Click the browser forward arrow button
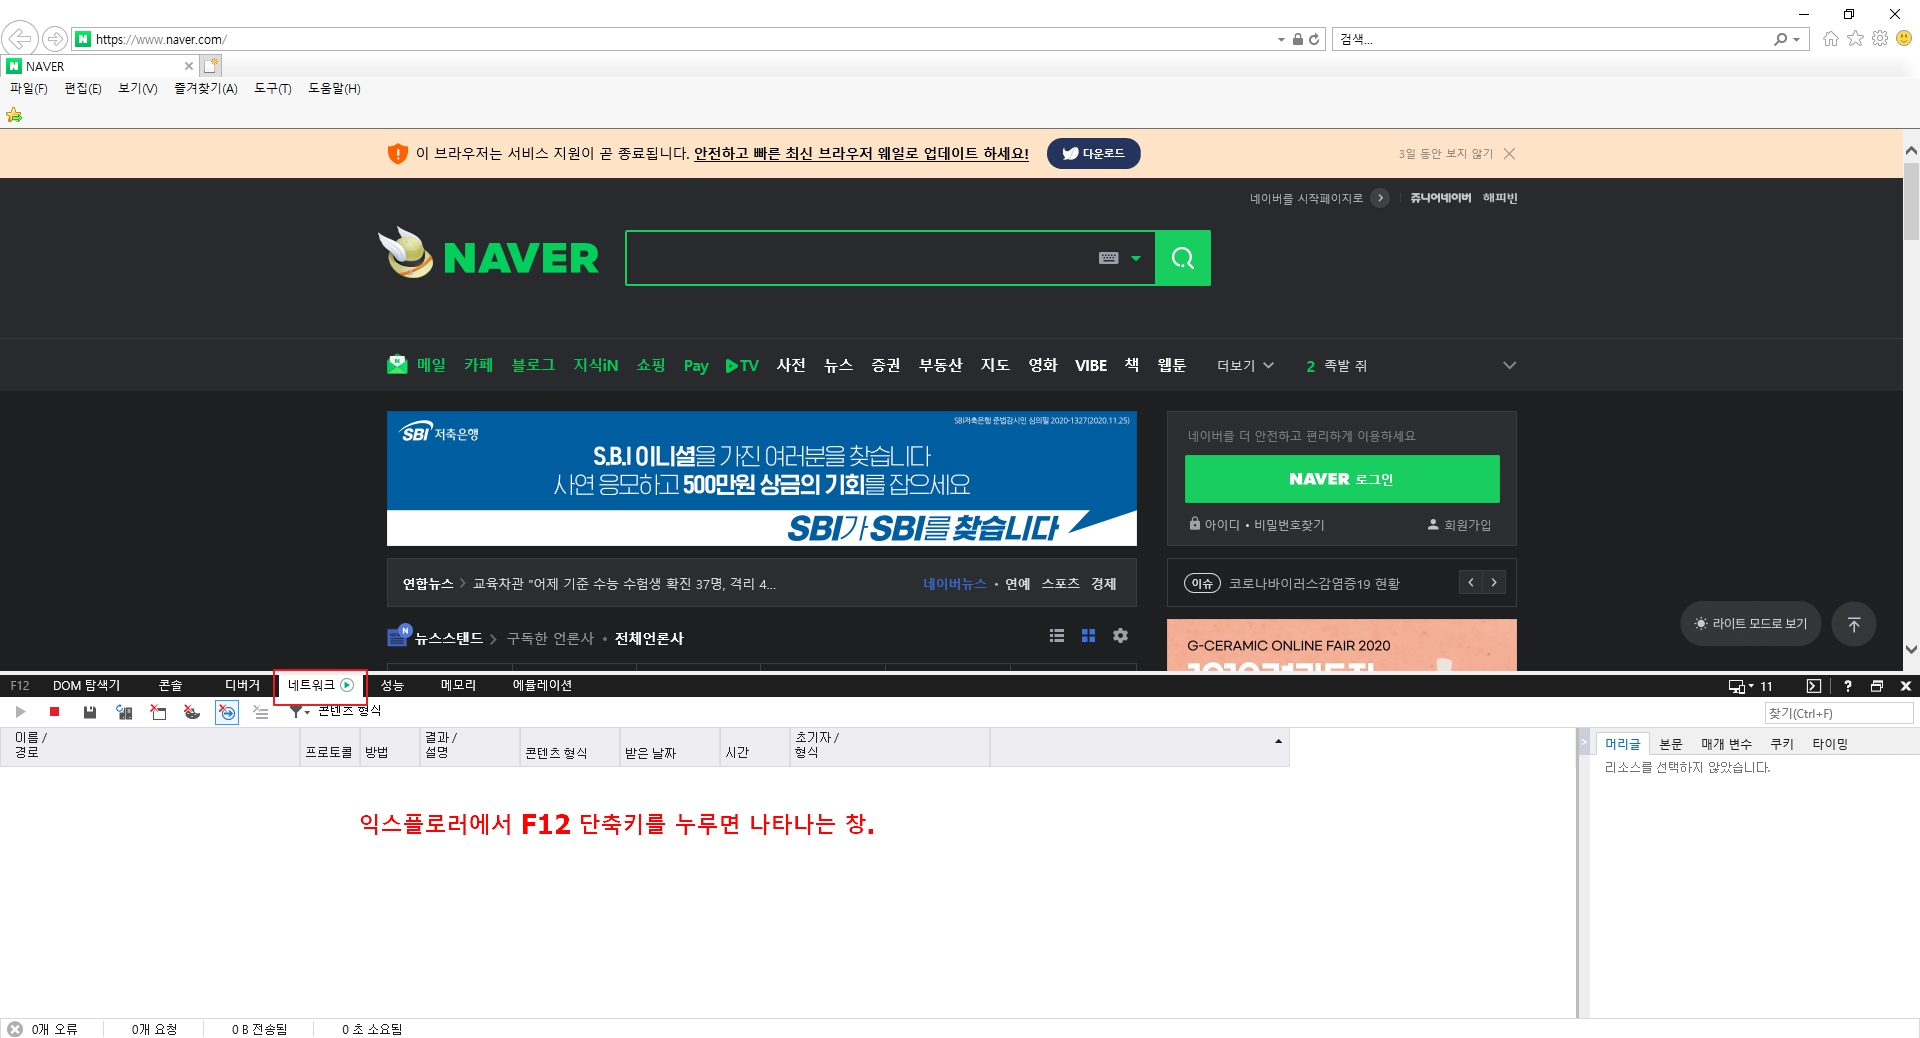Image resolution: width=1920 pixels, height=1038 pixels. click(x=55, y=39)
